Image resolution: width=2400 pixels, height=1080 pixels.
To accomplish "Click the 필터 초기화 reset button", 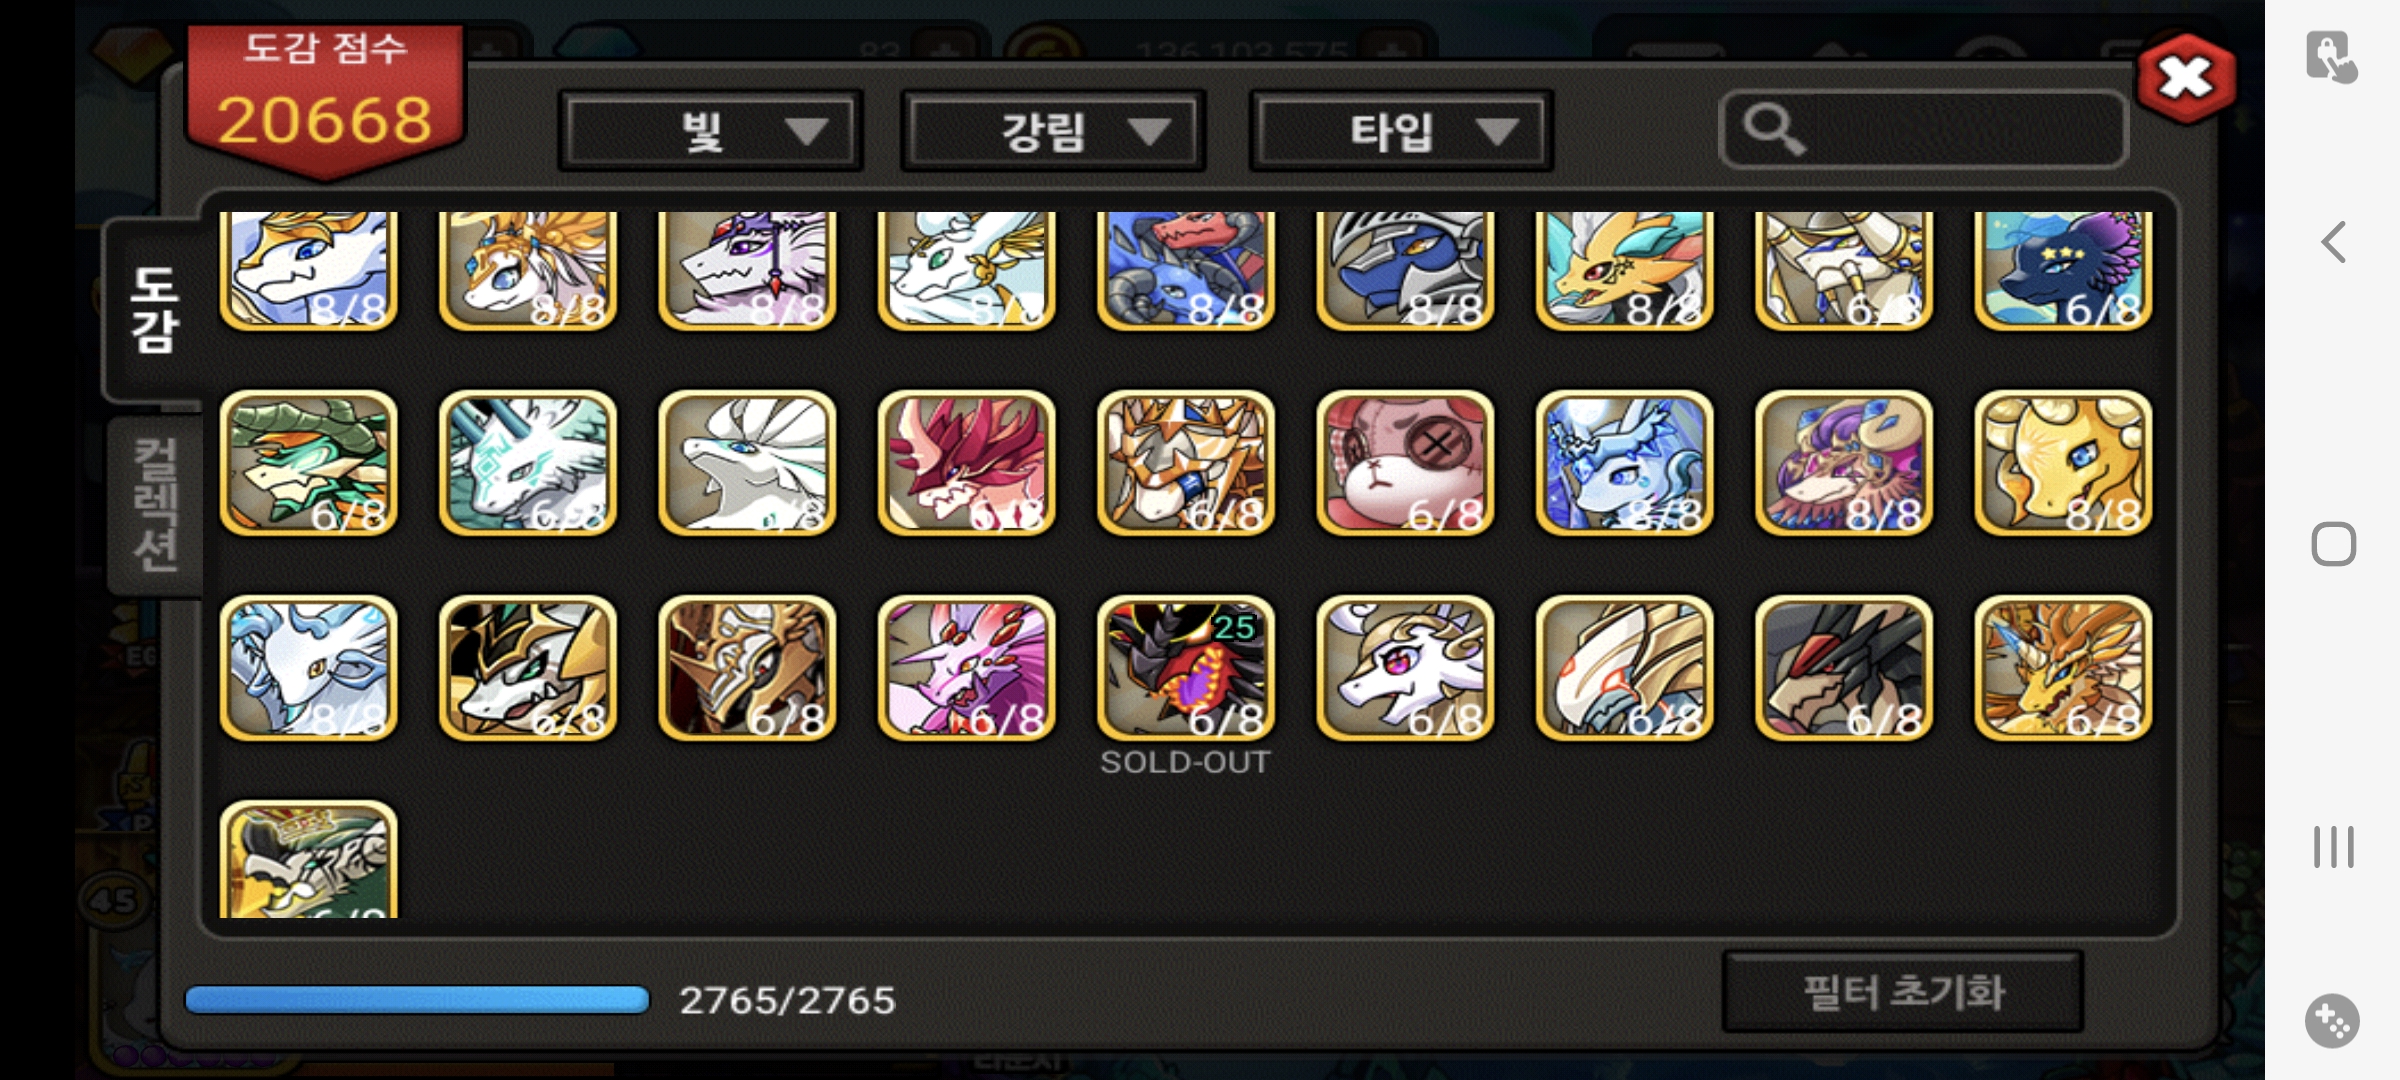I will pos(1903,992).
